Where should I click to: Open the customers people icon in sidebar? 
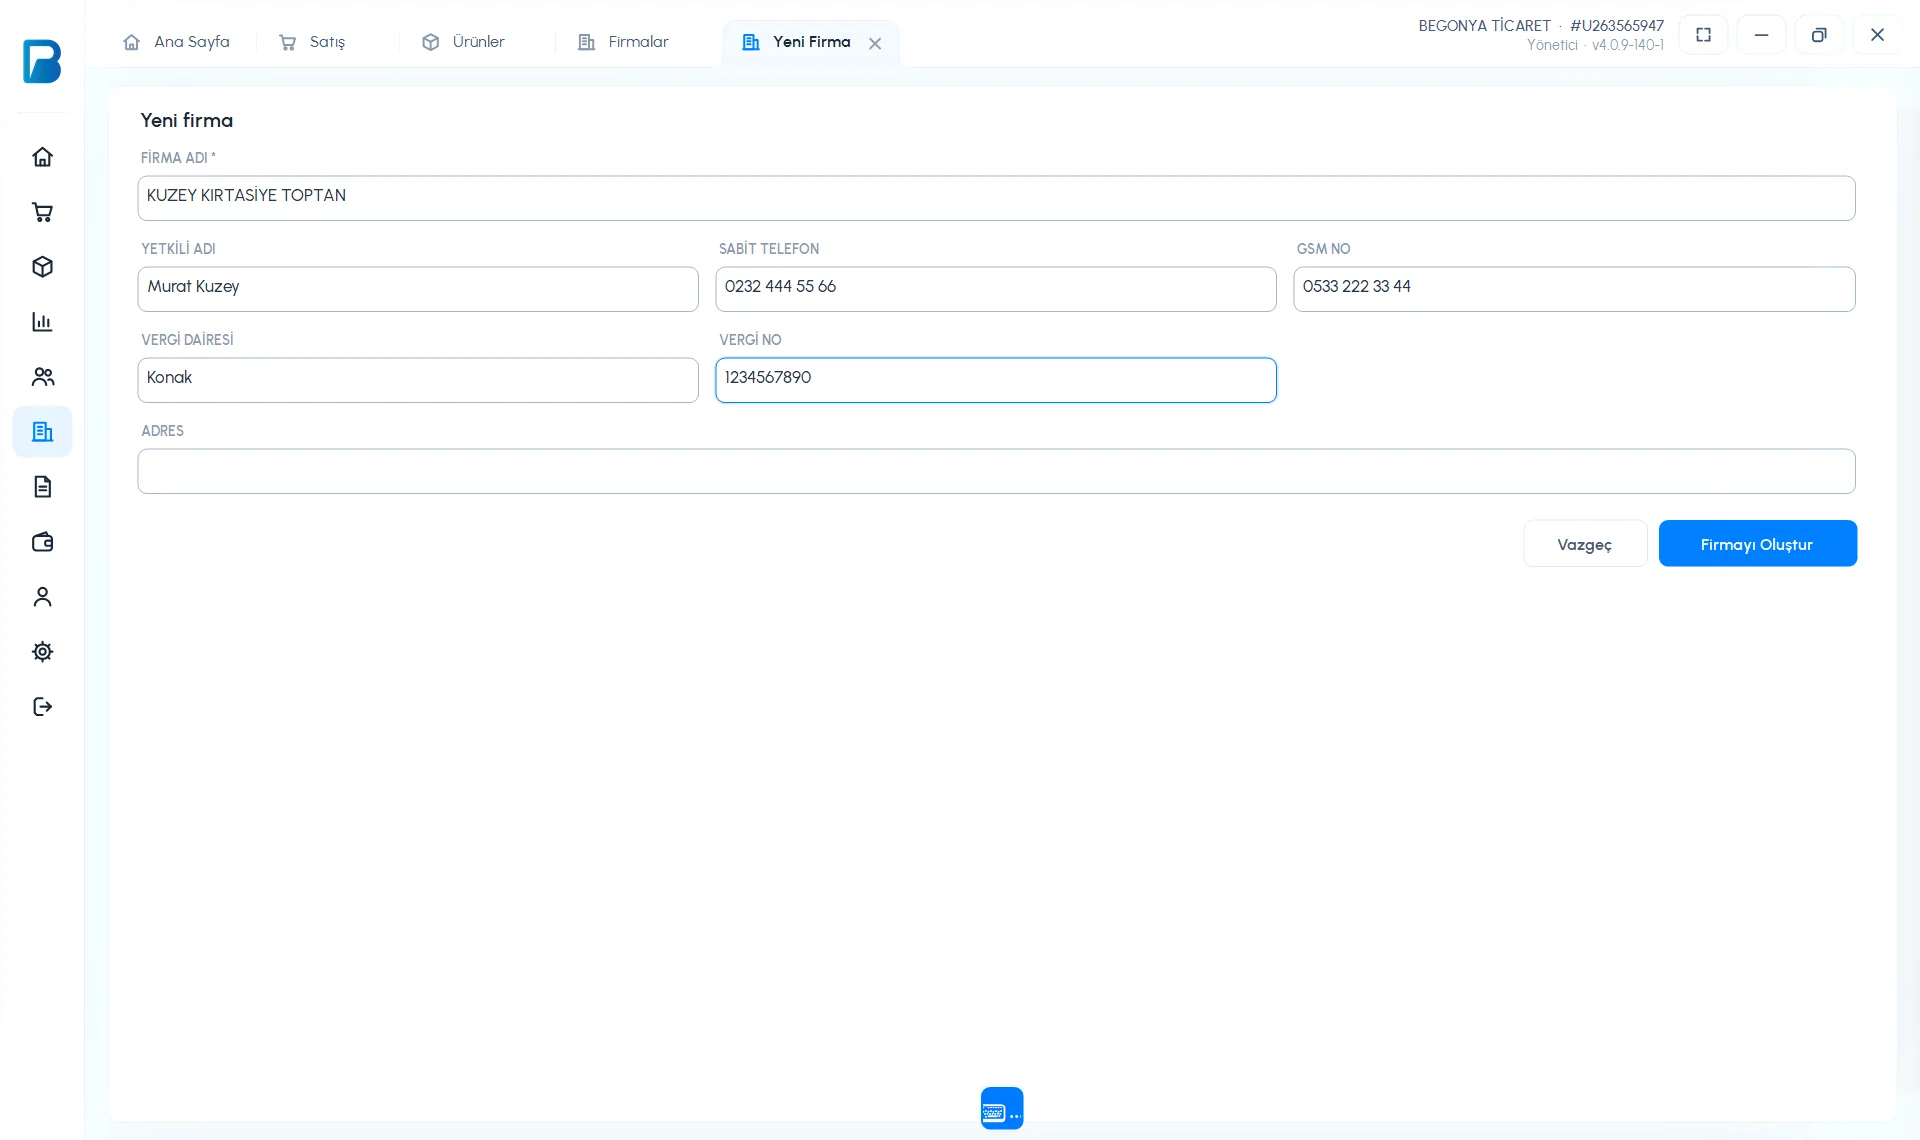point(42,377)
